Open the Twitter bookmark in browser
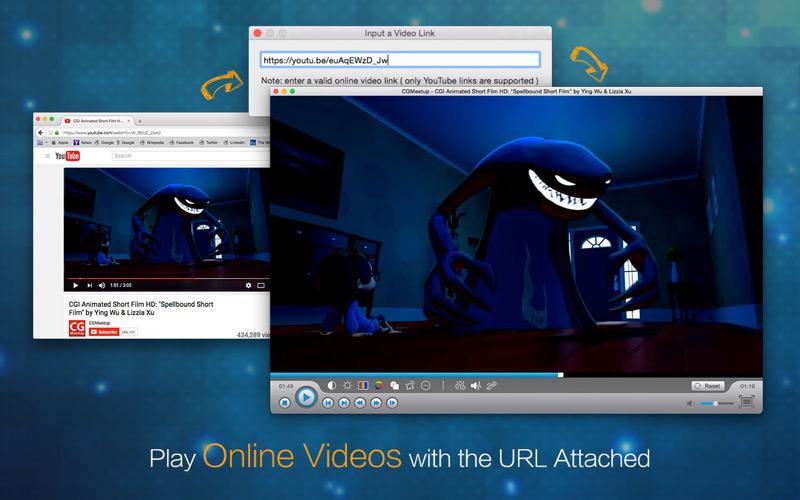Viewport: 800px width, 500px height. click(x=209, y=143)
